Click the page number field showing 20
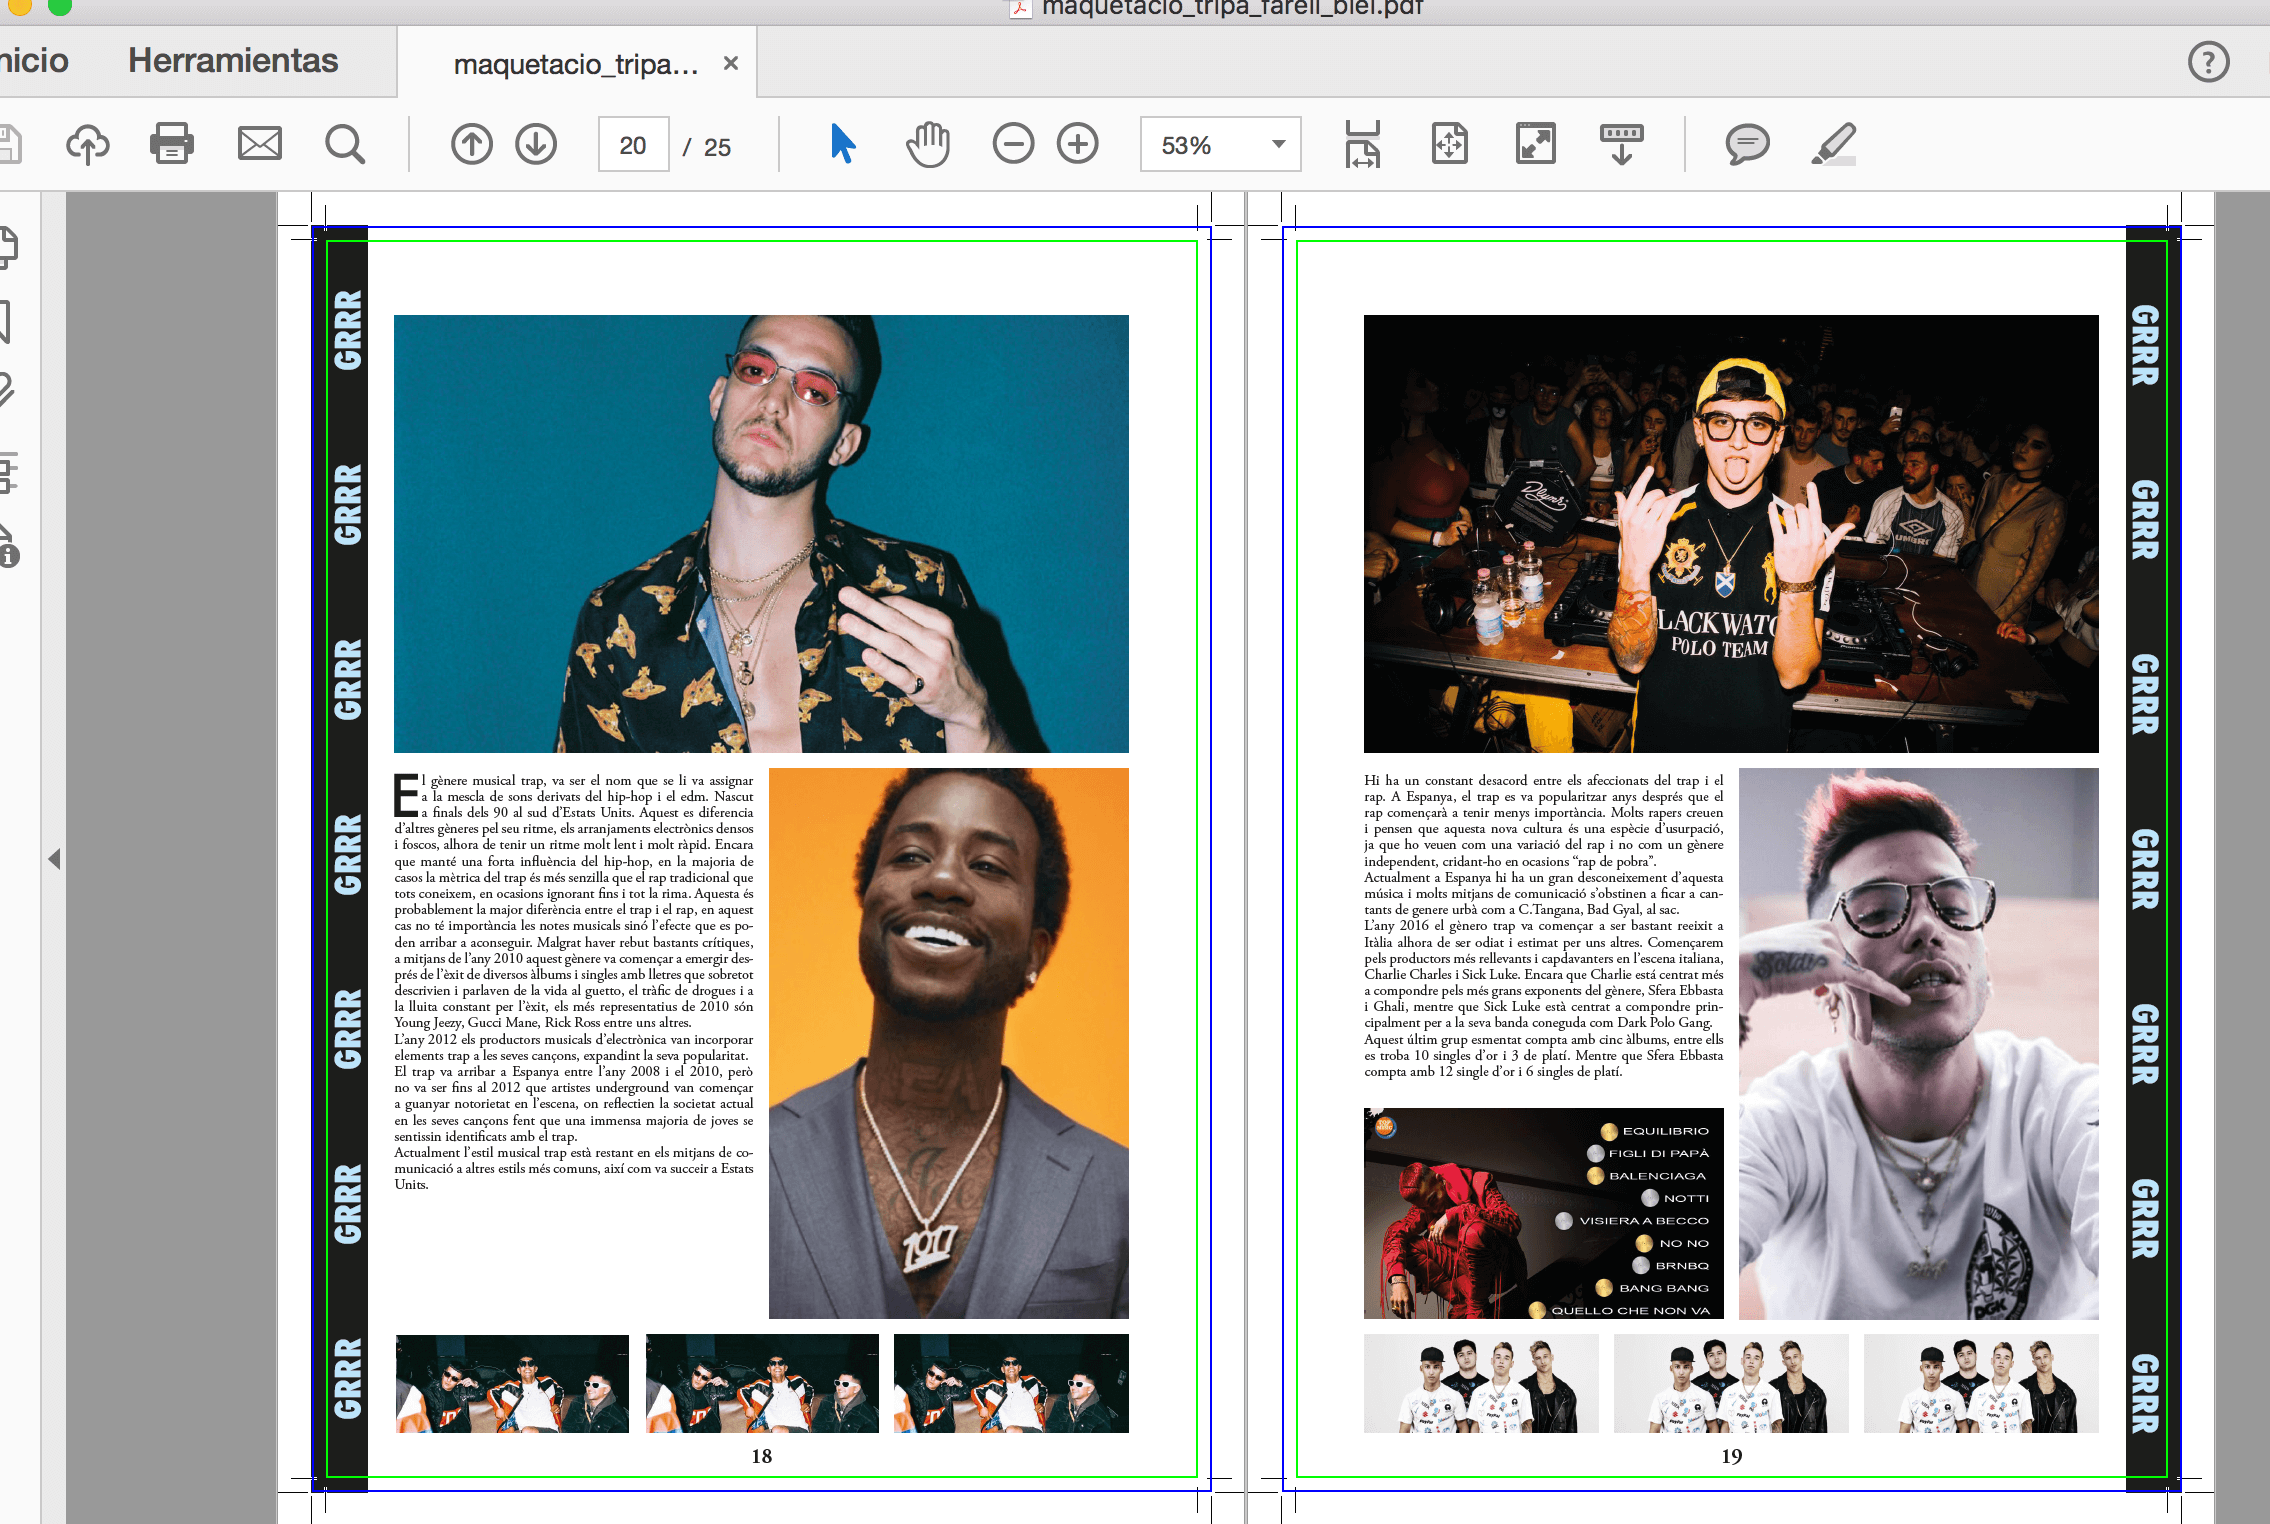2270x1524 pixels. click(633, 145)
